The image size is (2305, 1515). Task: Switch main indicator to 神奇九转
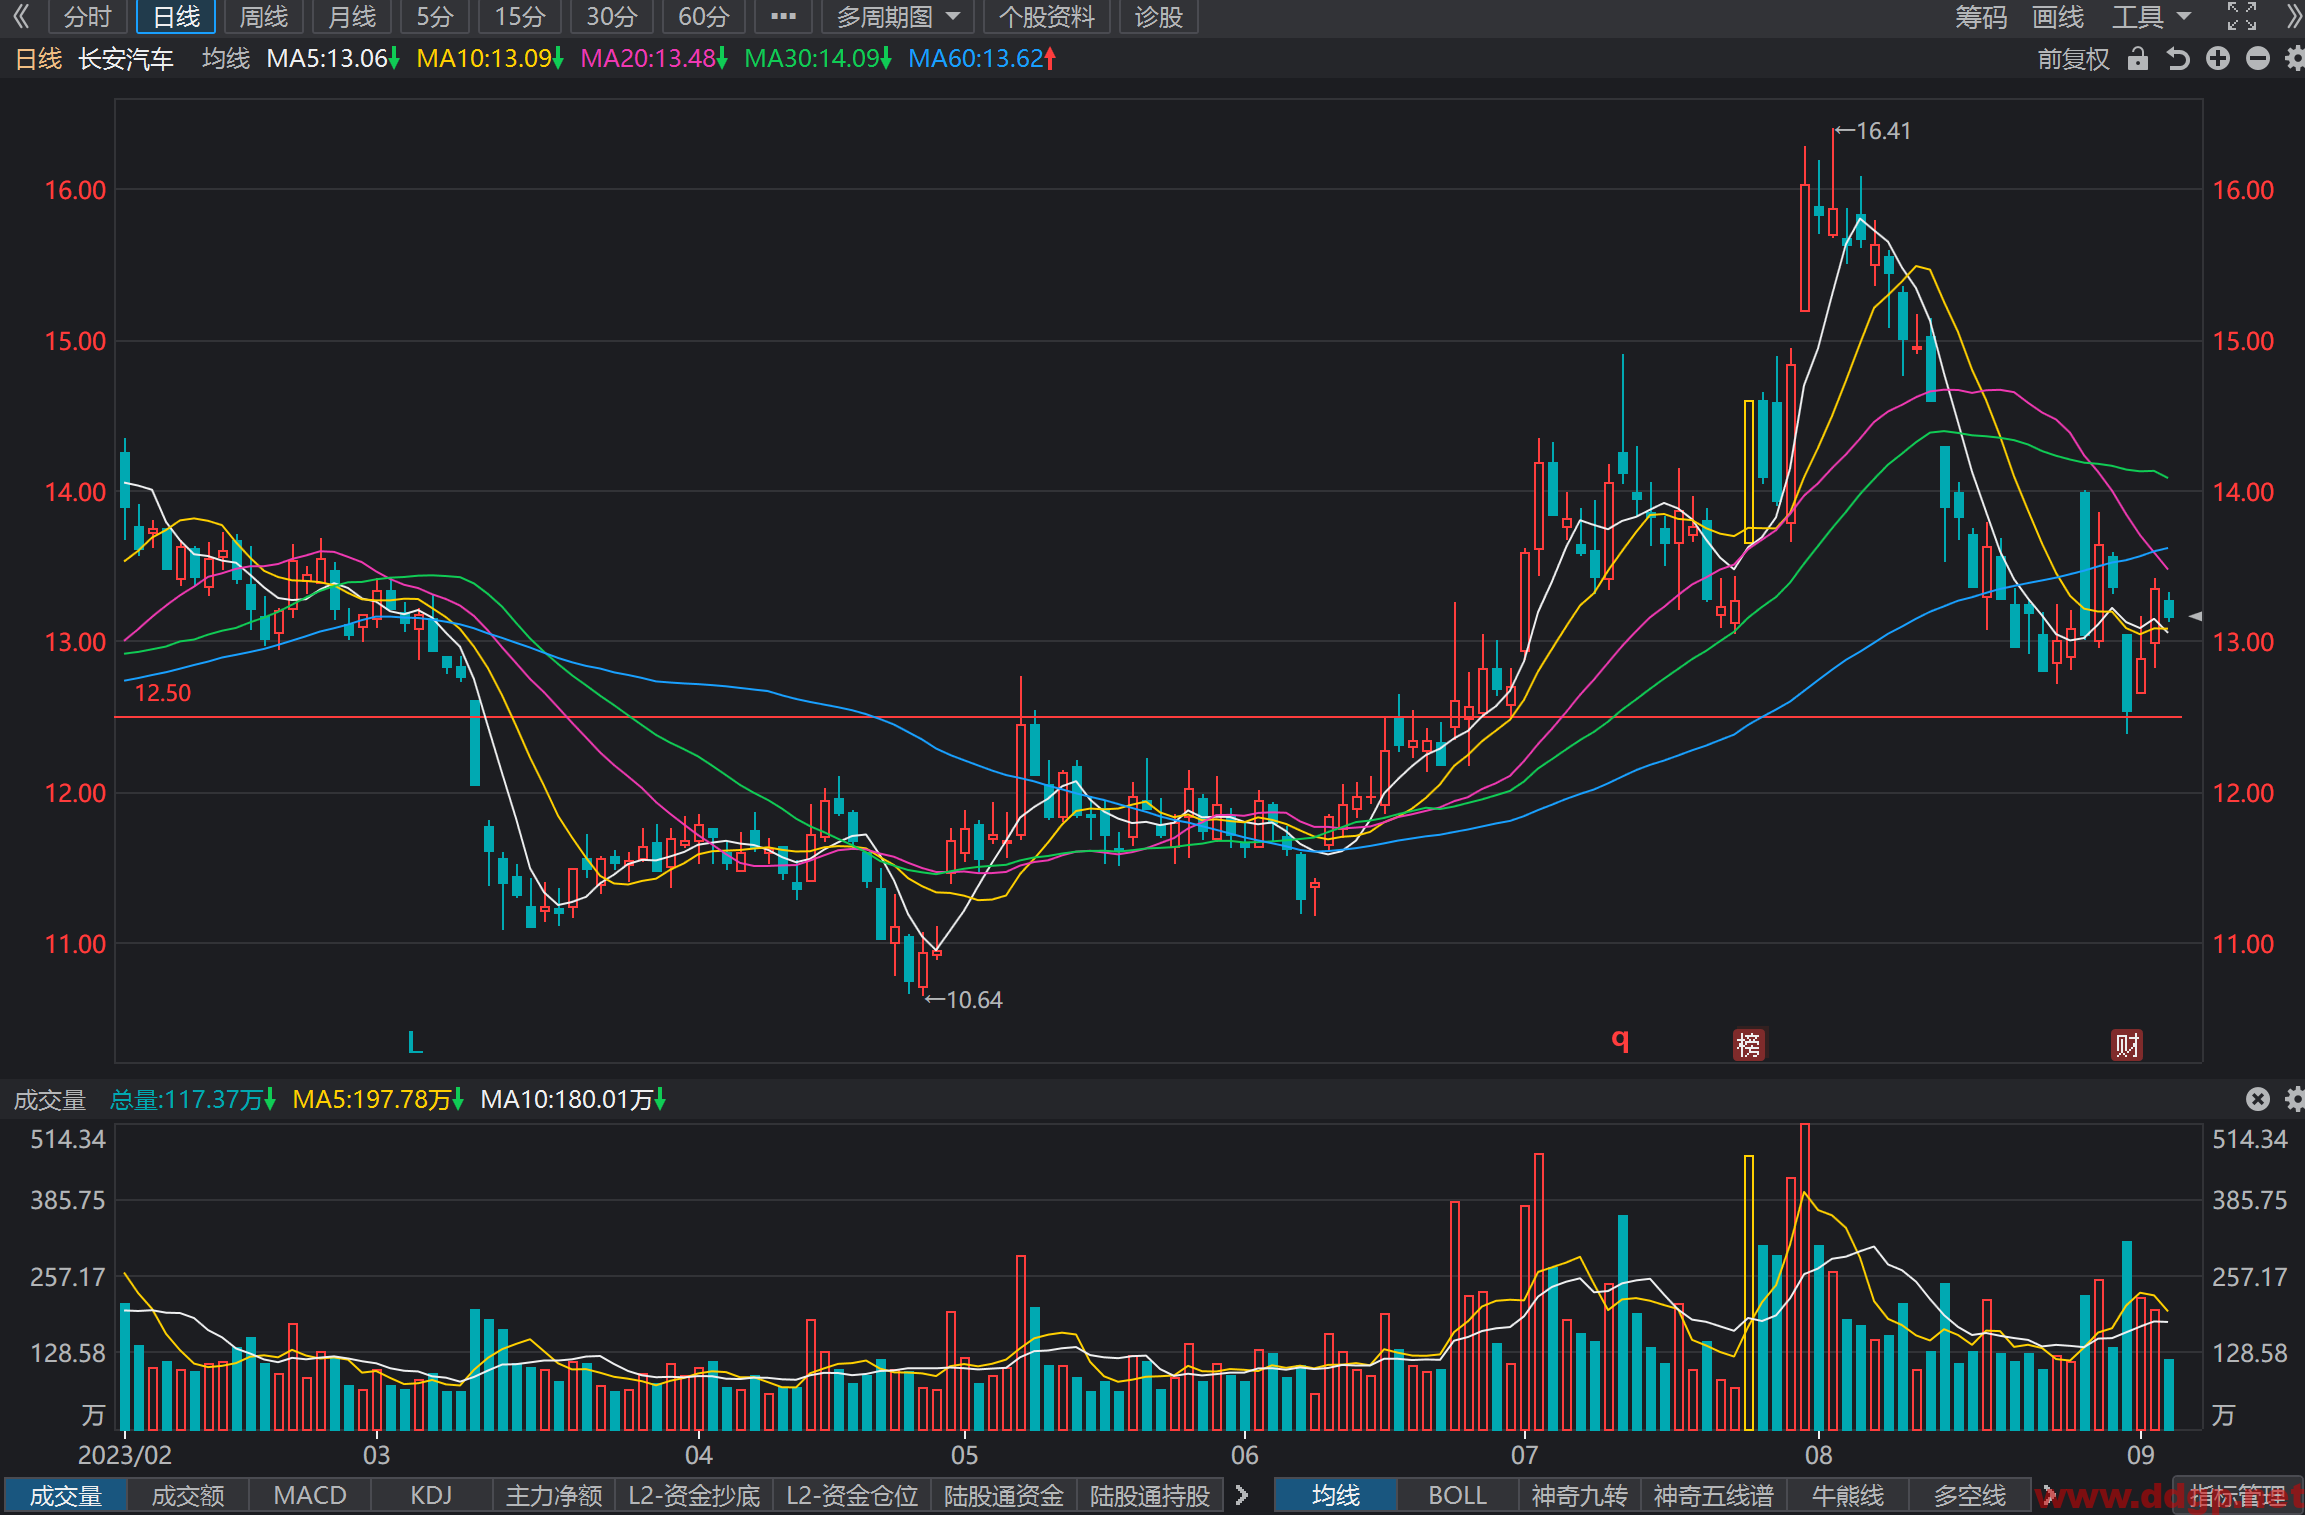click(1579, 1496)
